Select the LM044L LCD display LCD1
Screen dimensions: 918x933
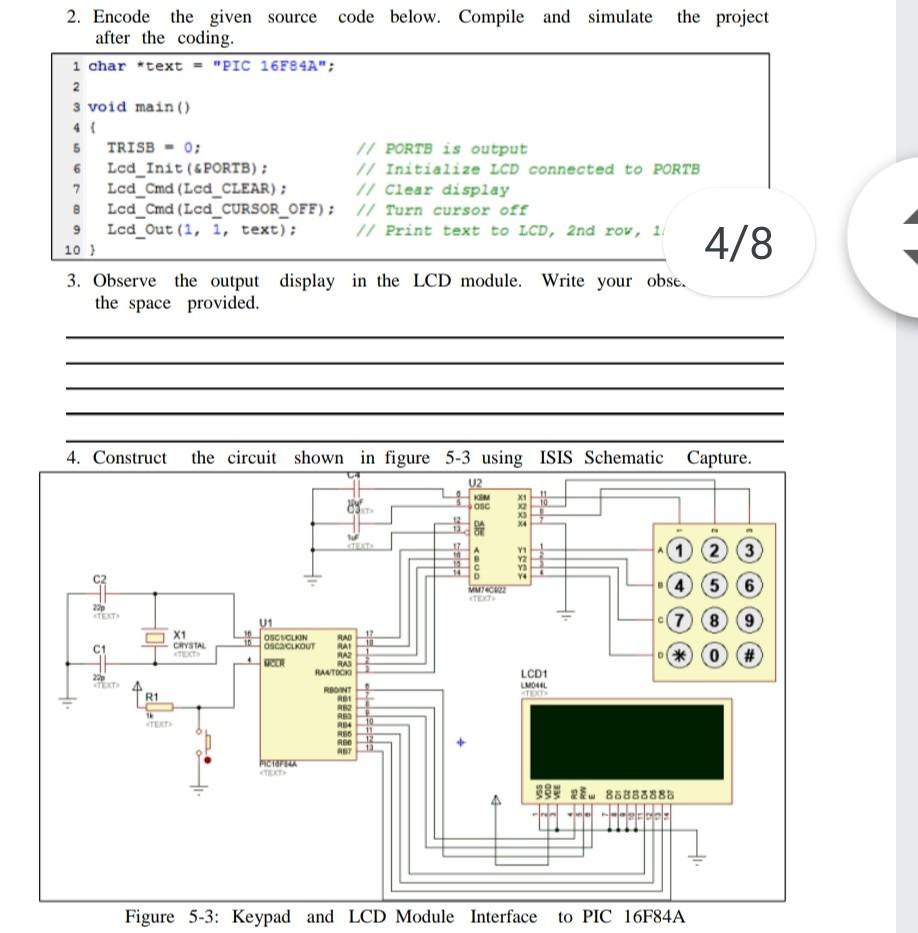(x=625, y=740)
